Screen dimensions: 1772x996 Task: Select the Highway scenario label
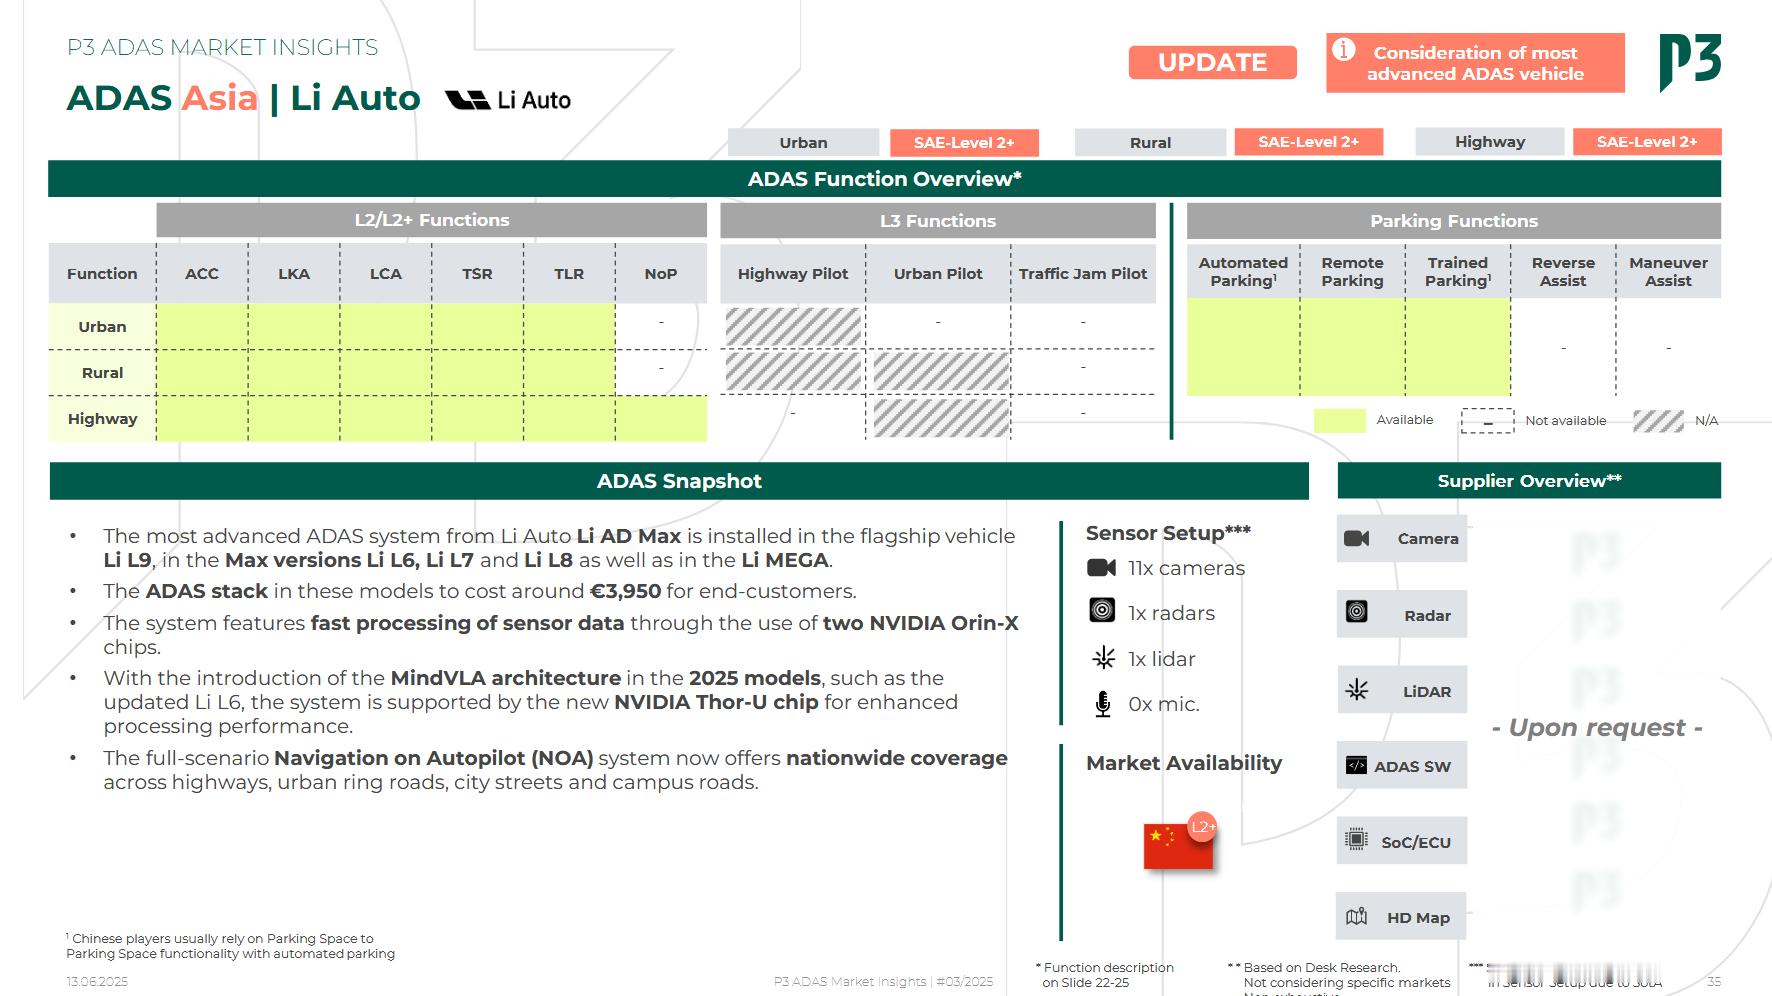point(1489,141)
